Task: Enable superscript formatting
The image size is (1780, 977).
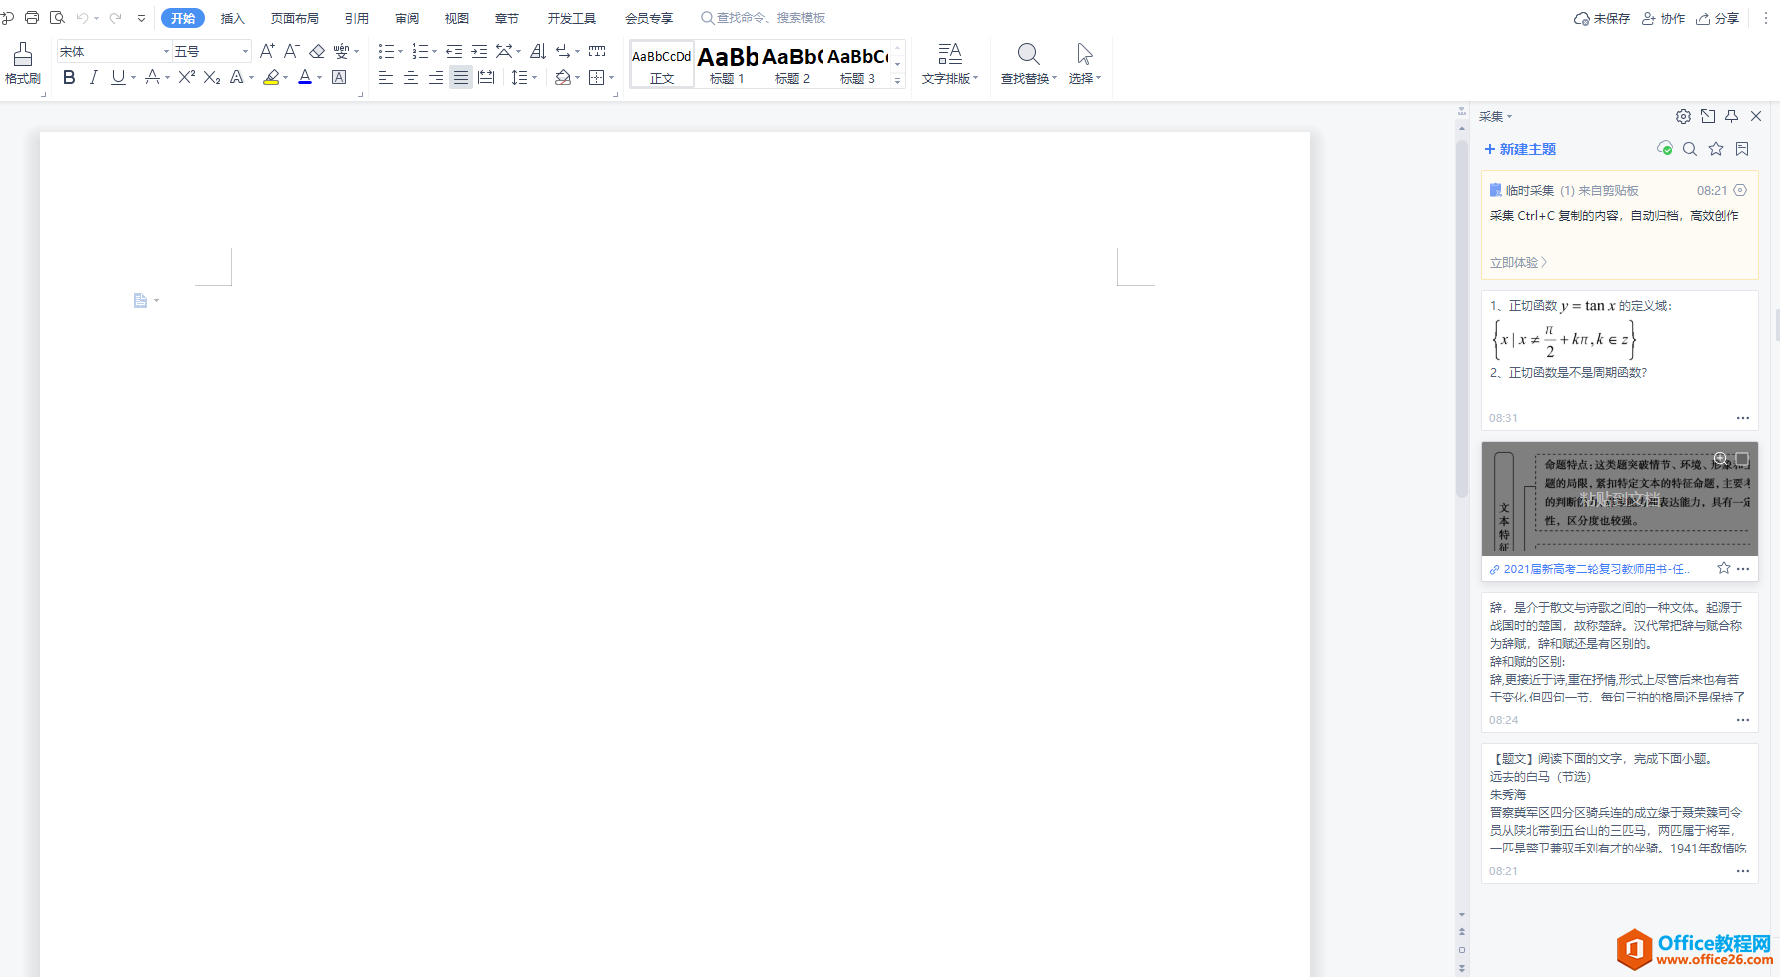Action: point(186,78)
